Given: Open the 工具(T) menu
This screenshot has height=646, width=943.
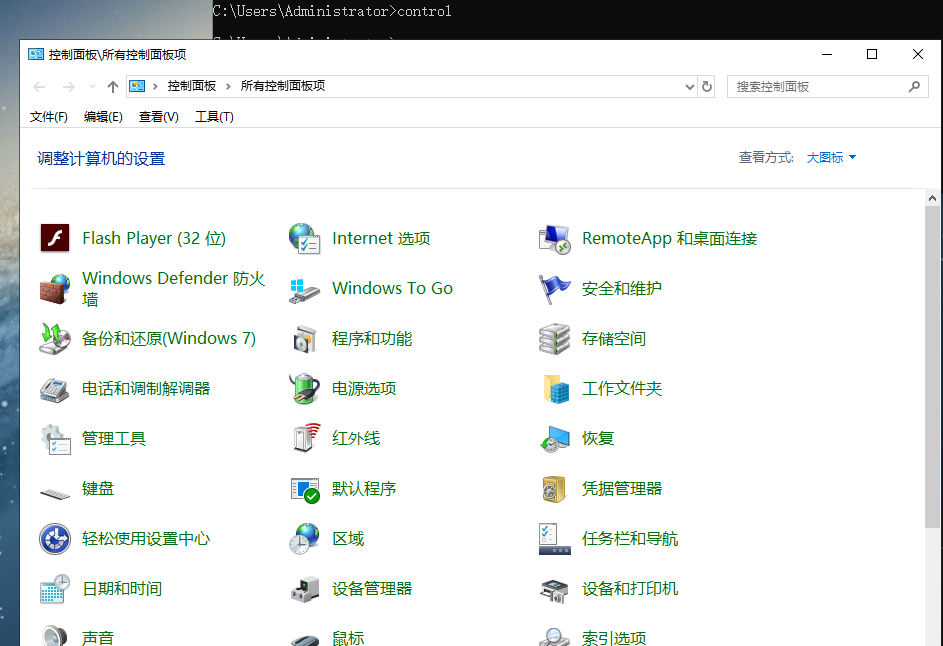Looking at the screenshot, I should tap(214, 117).
